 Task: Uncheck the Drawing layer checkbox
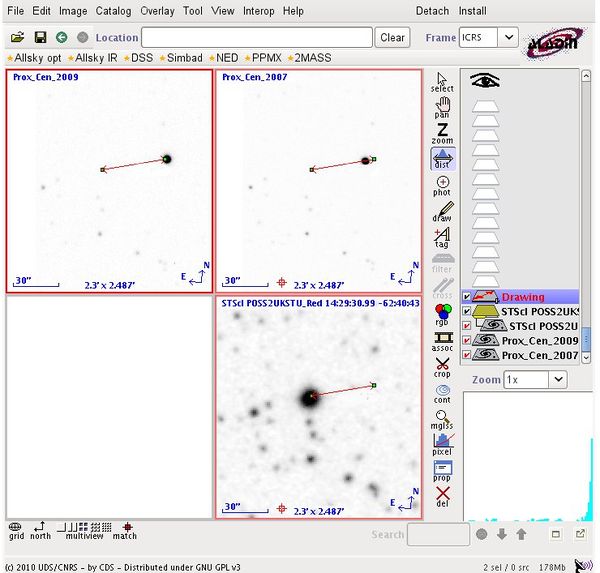tap(467, 297)
